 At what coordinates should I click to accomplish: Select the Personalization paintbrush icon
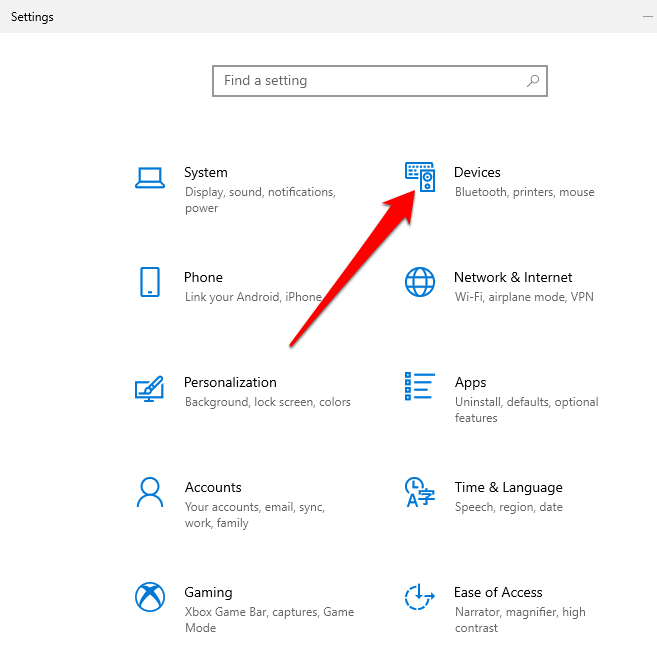(150, 387)
